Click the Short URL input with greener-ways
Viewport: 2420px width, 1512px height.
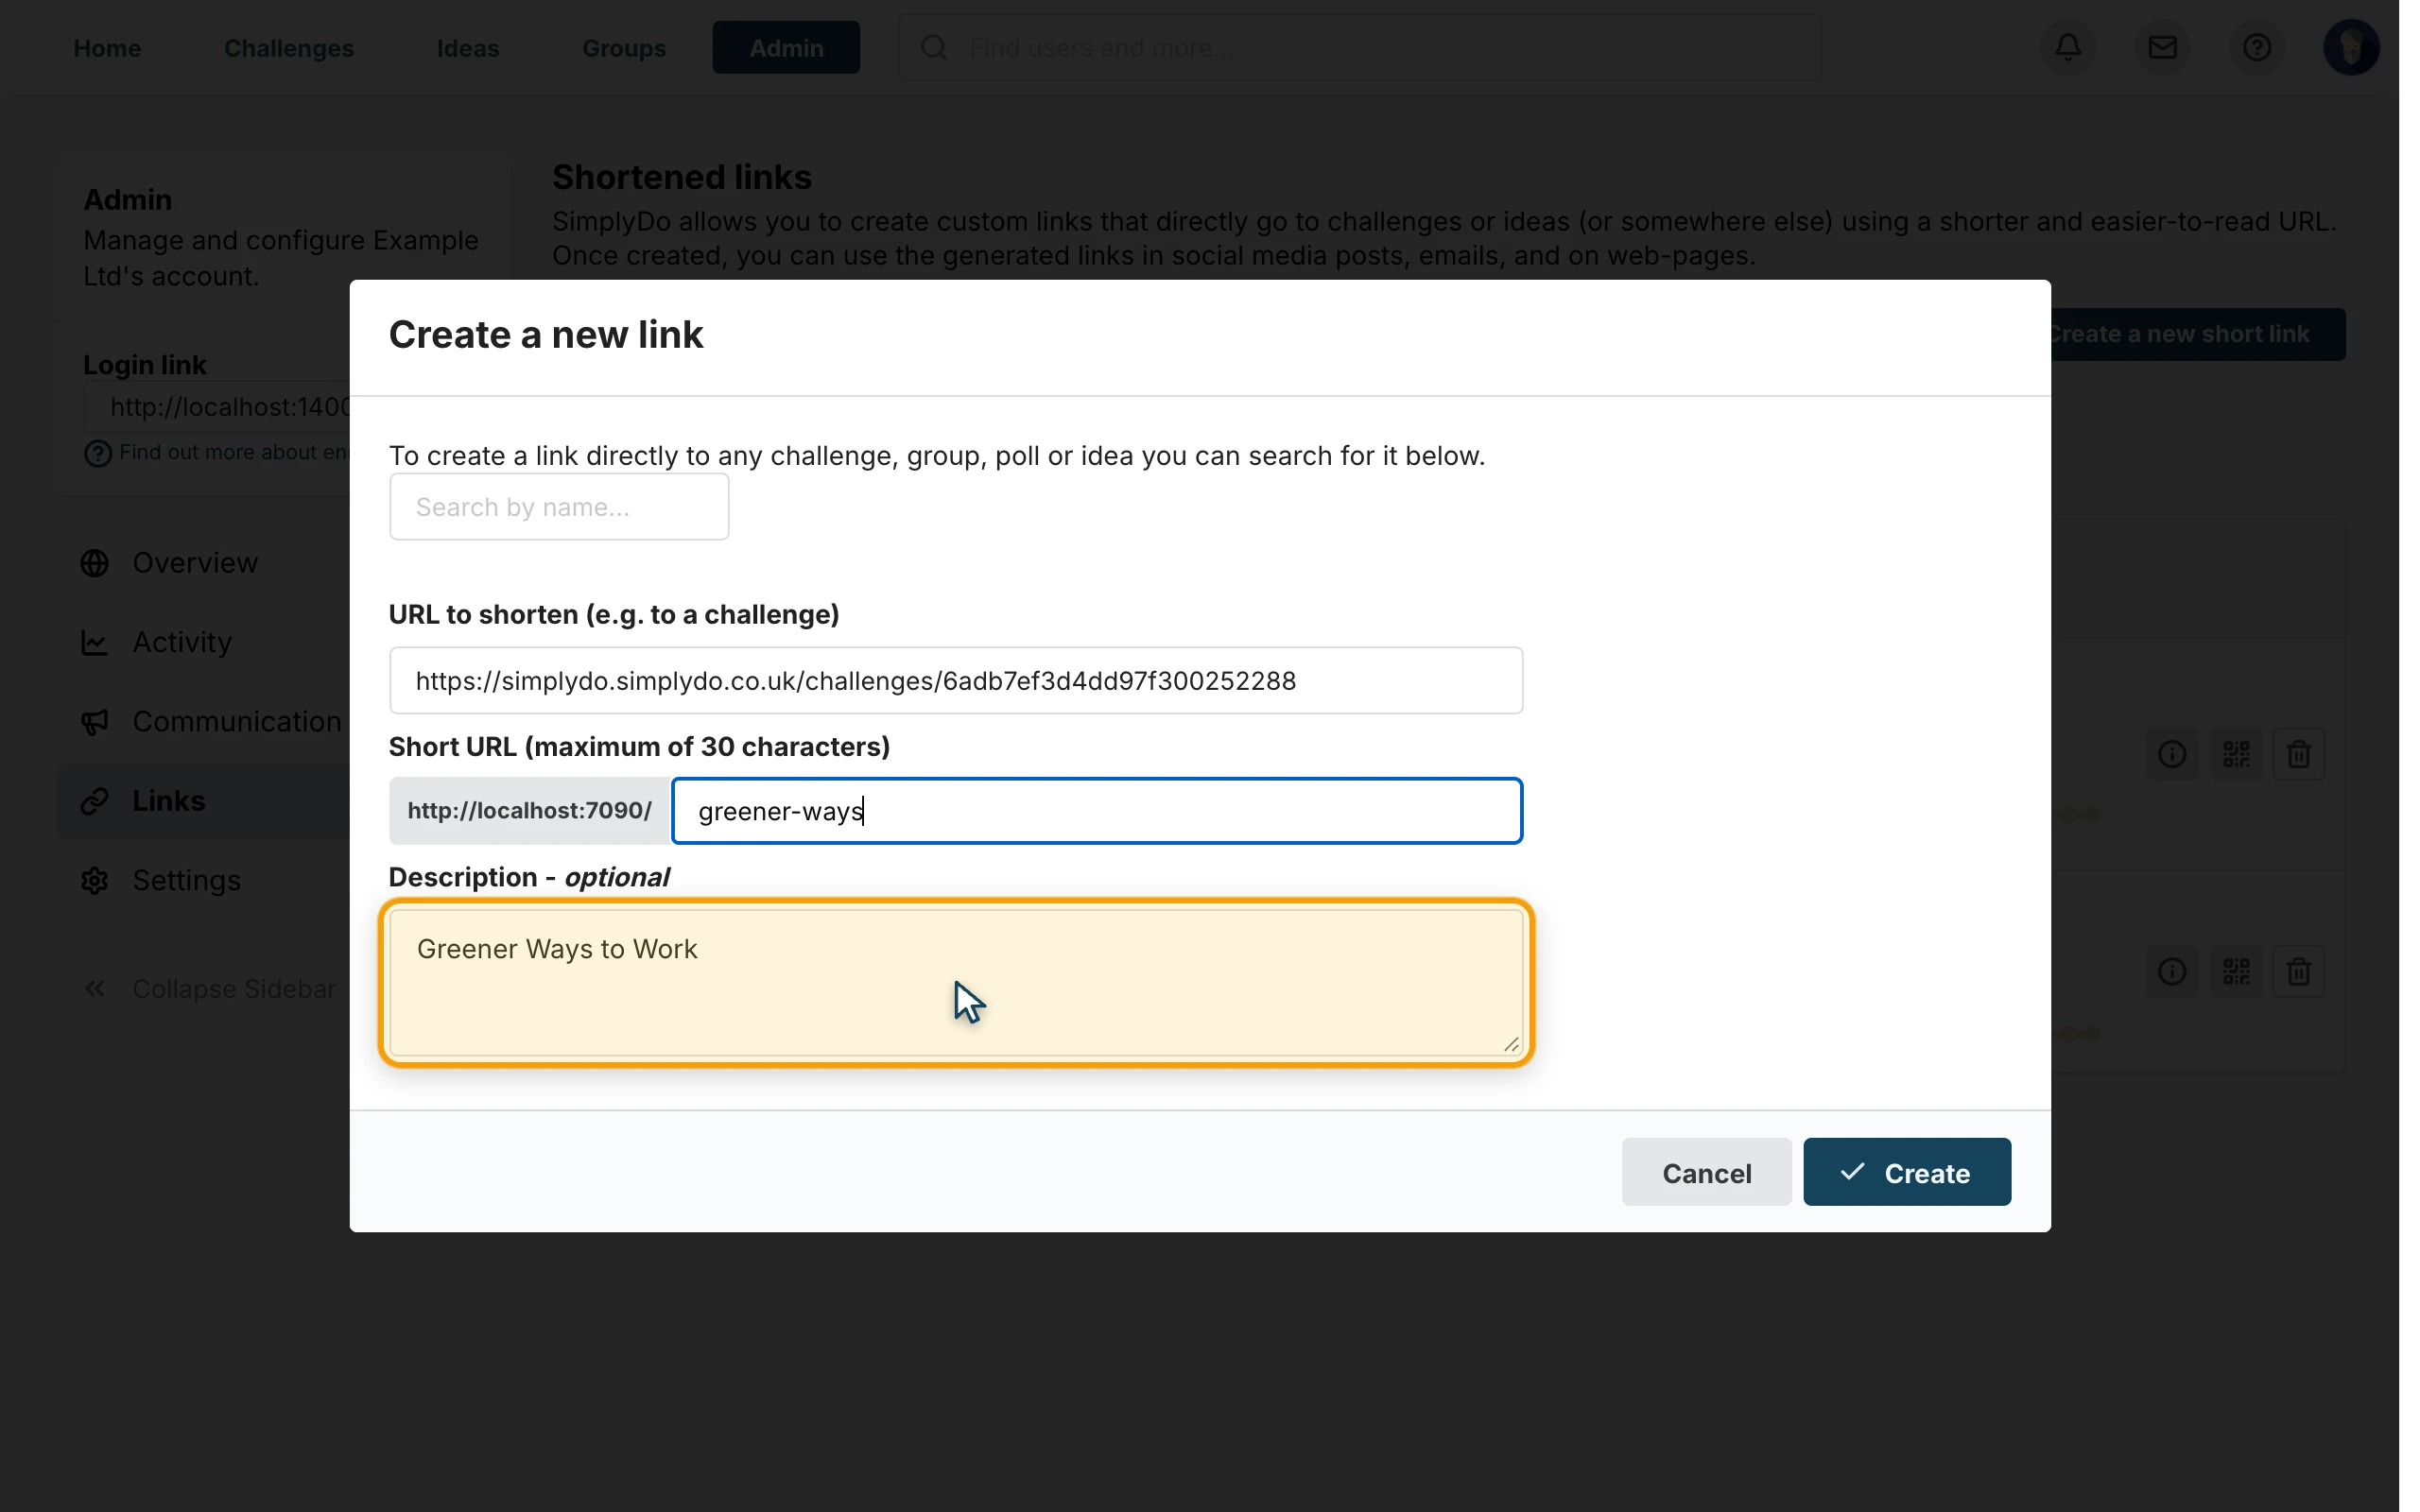coord(1097,811)
